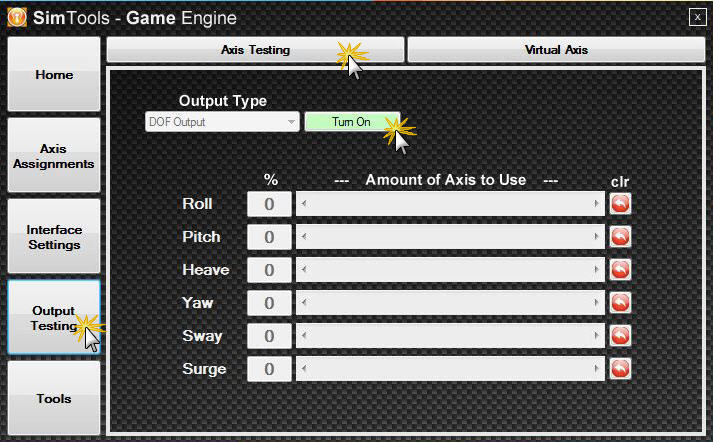Reset the Pitch axis with clr icon
The height and width of the screenshot is (442, 713).
click(620, 237)
